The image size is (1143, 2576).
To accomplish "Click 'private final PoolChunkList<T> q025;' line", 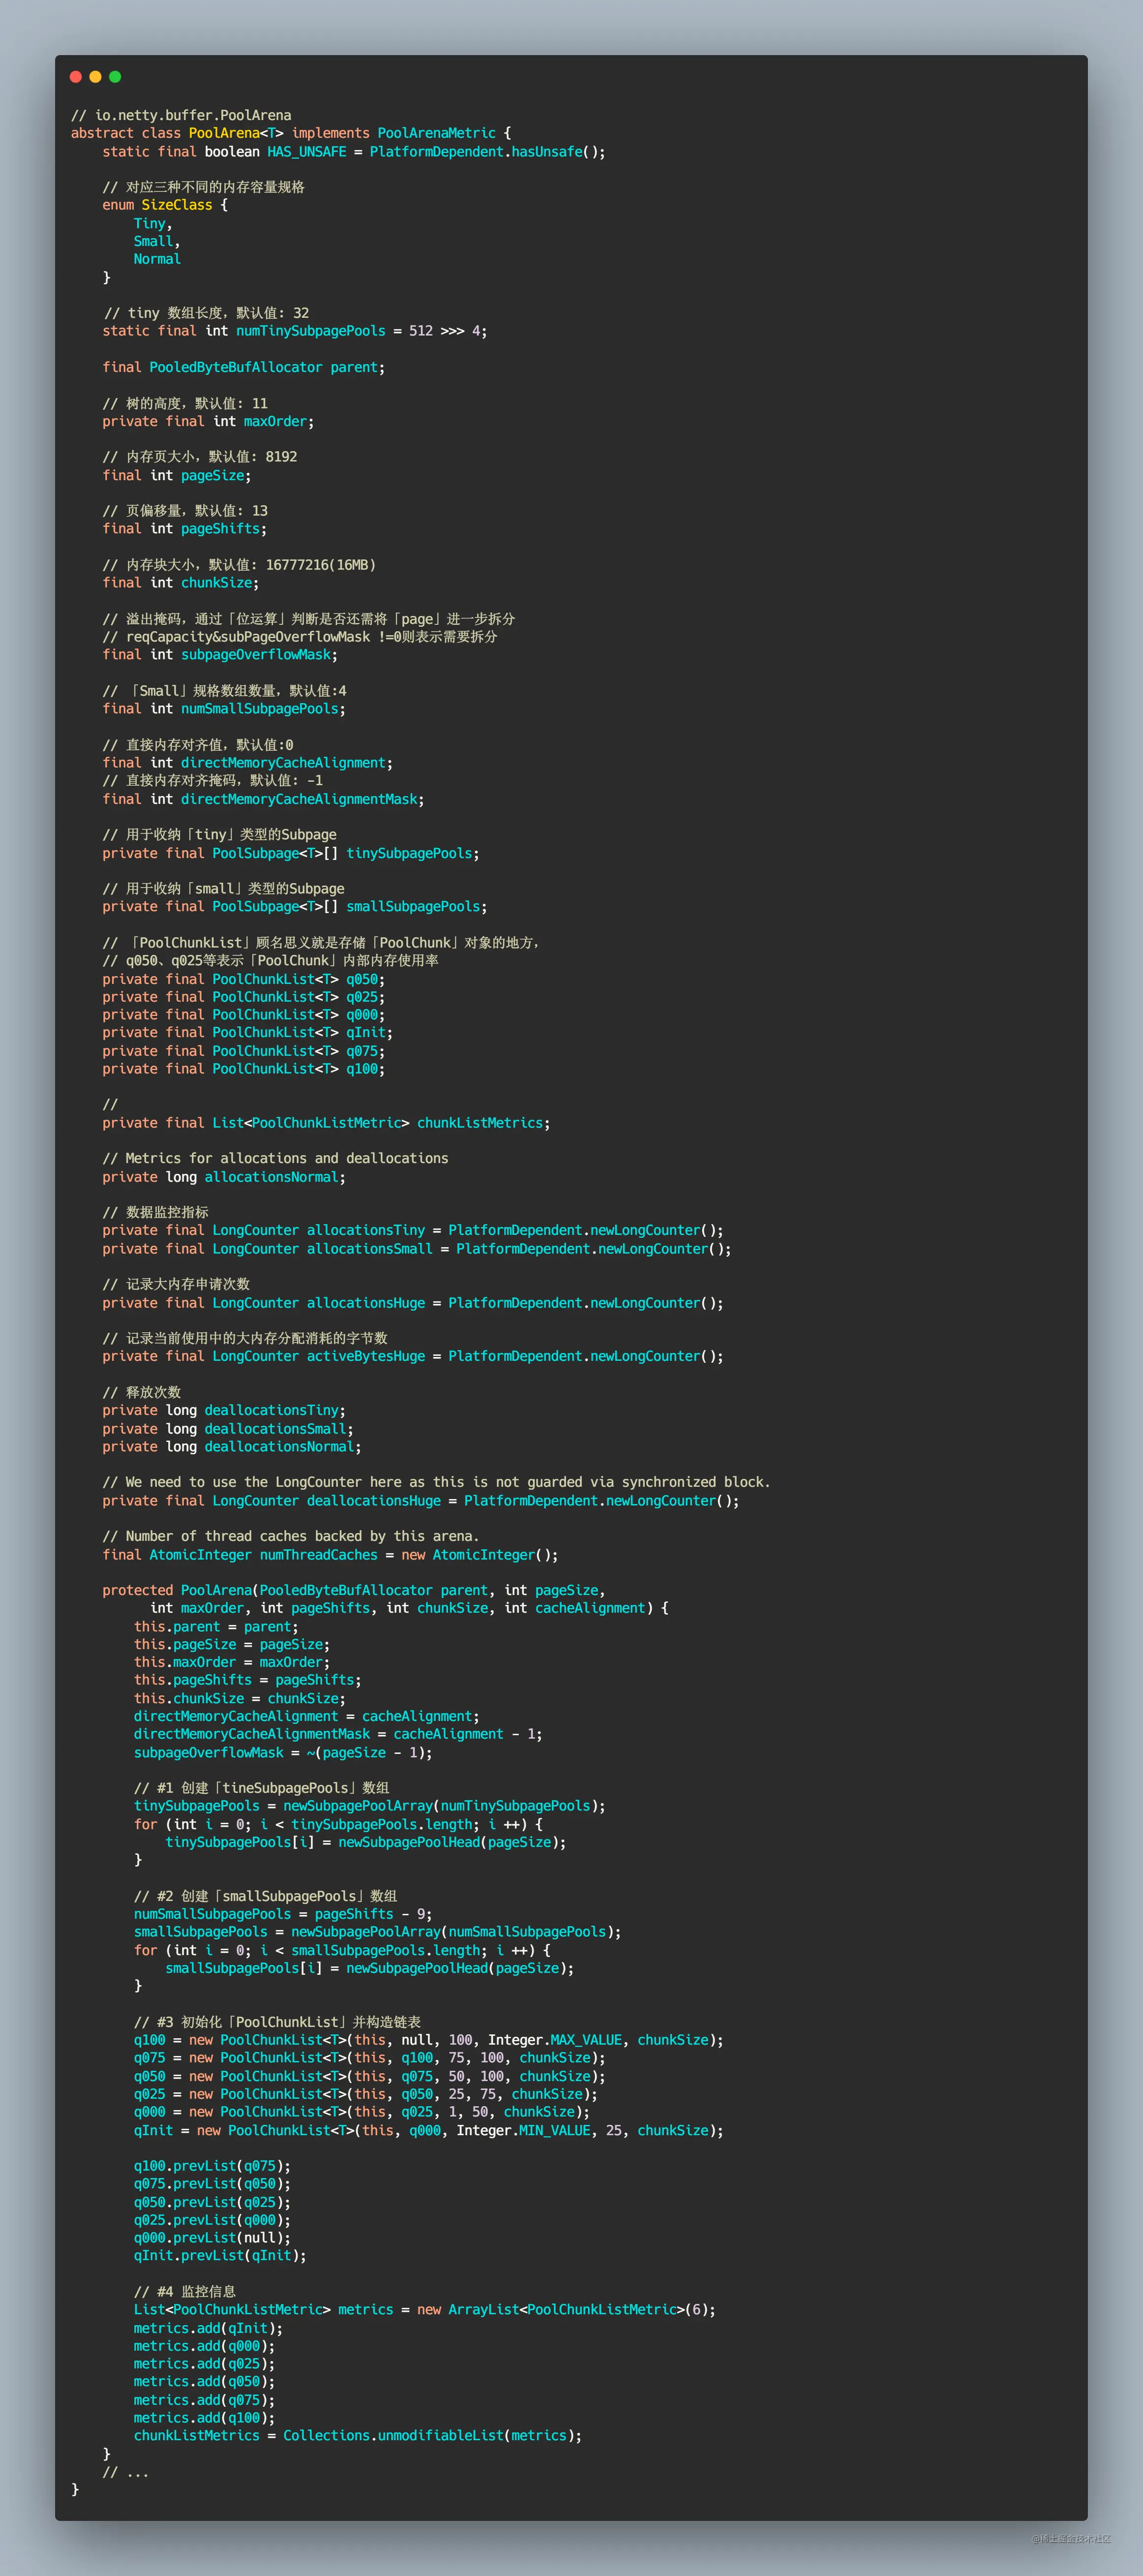I will [243, 997].
